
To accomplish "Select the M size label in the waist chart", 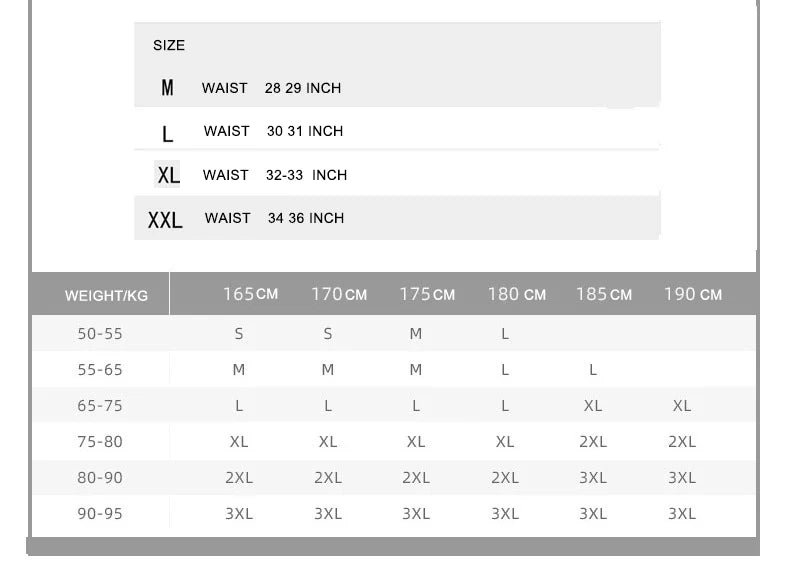I will (x=167, y=88).
